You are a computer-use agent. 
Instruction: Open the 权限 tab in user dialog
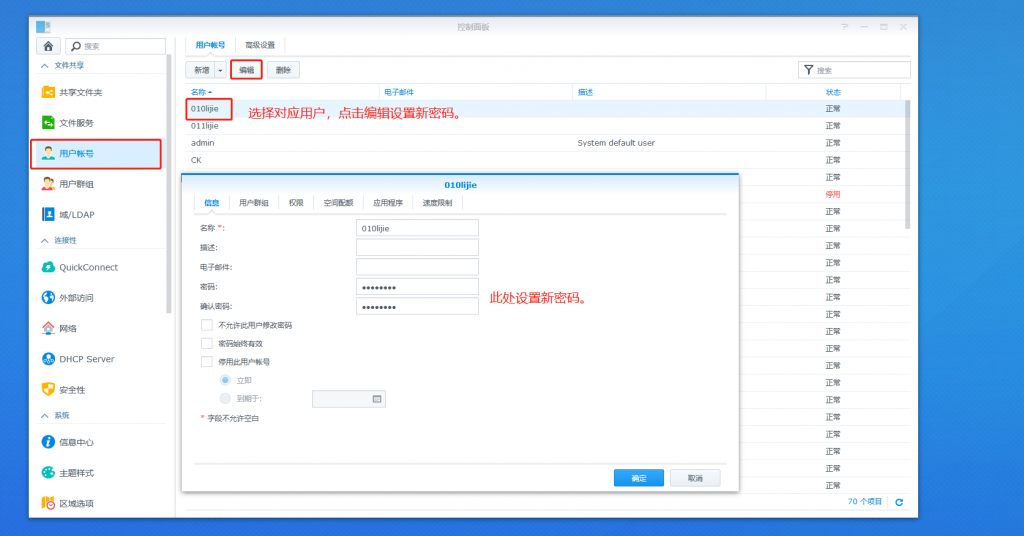(x=296, y=202)
